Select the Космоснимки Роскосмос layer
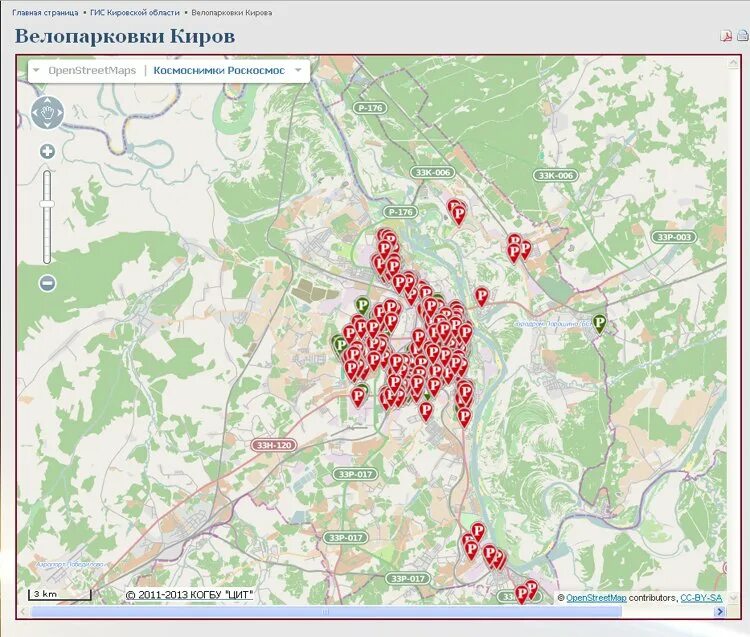Image resolution: width=750 pixels, height=637 pixels. click(219, 70)
